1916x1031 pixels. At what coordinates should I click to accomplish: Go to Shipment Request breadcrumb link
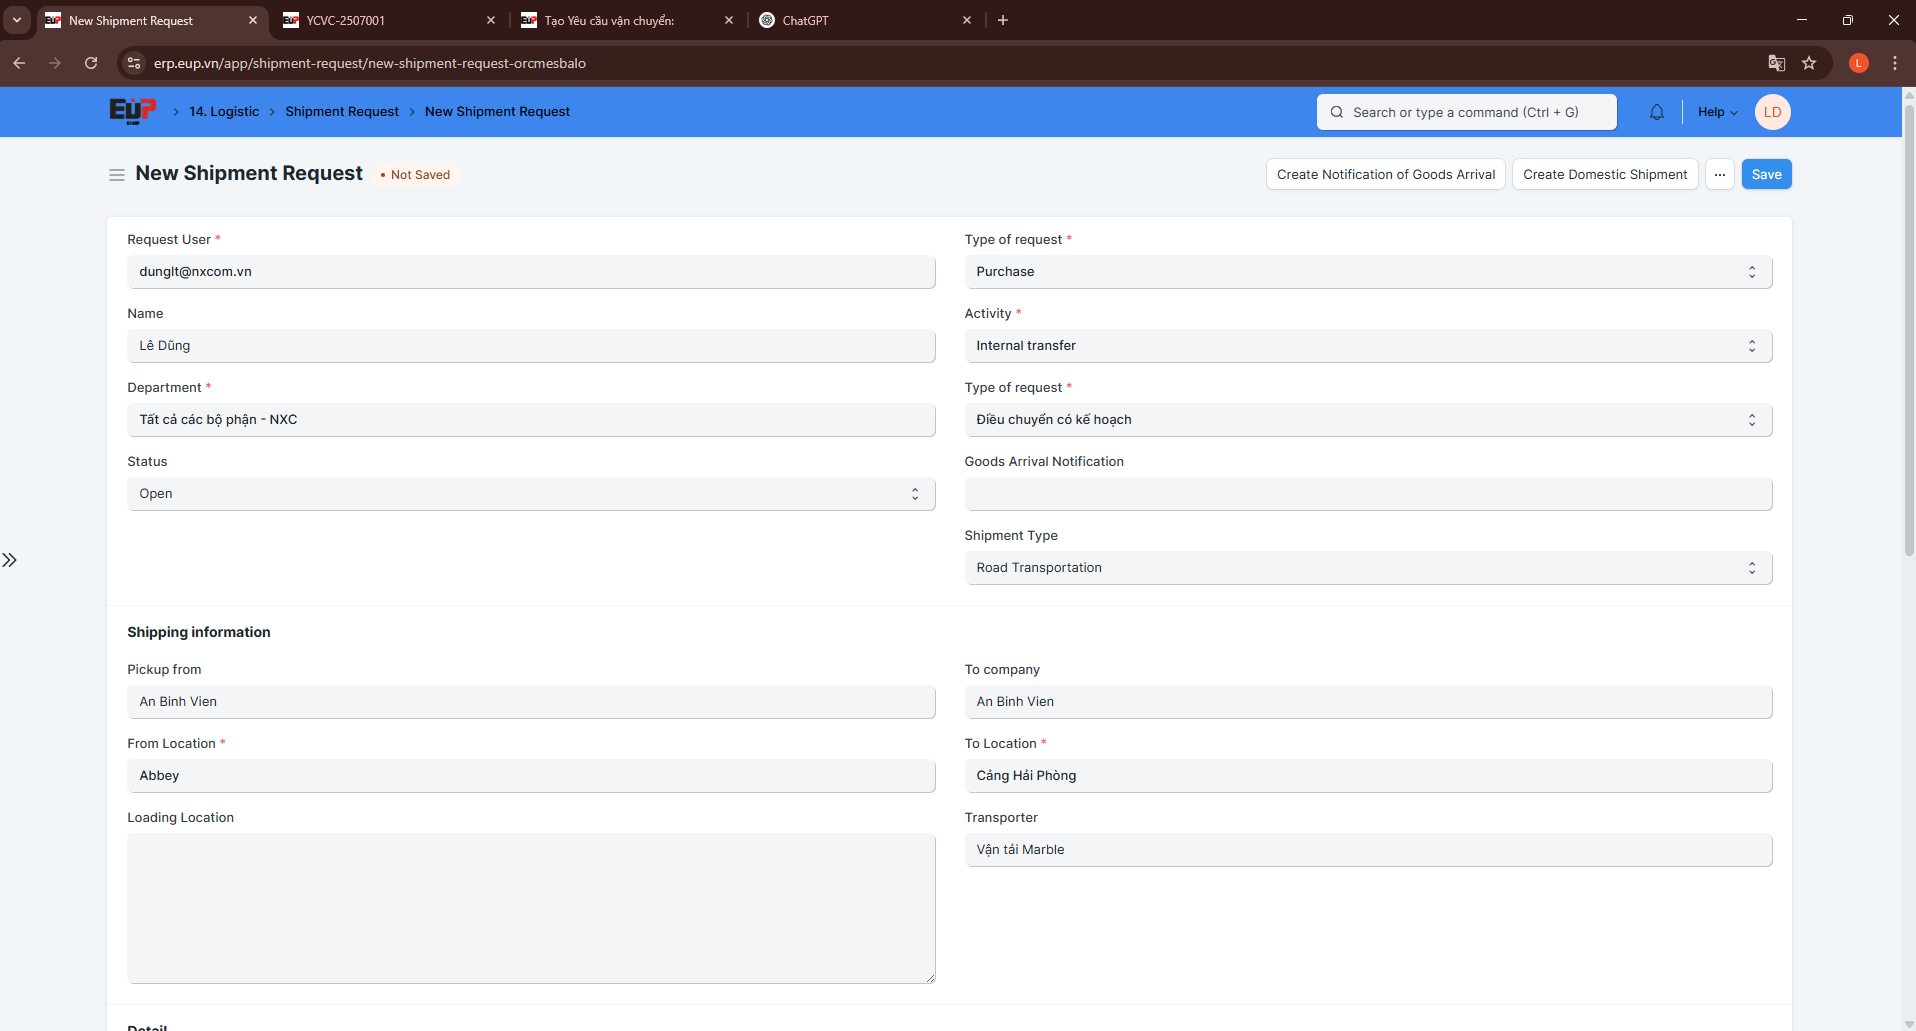(342, 112)
